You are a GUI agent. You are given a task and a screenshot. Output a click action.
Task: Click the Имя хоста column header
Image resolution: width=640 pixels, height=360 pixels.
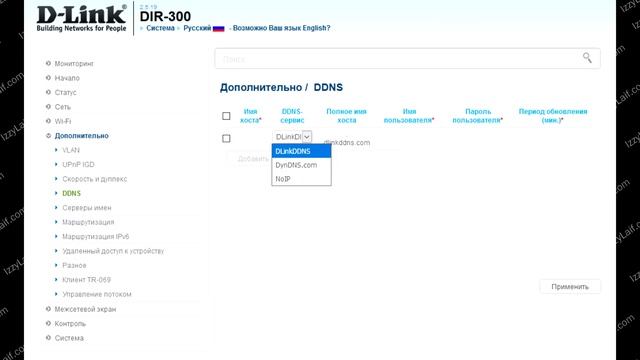click(250, 116)
